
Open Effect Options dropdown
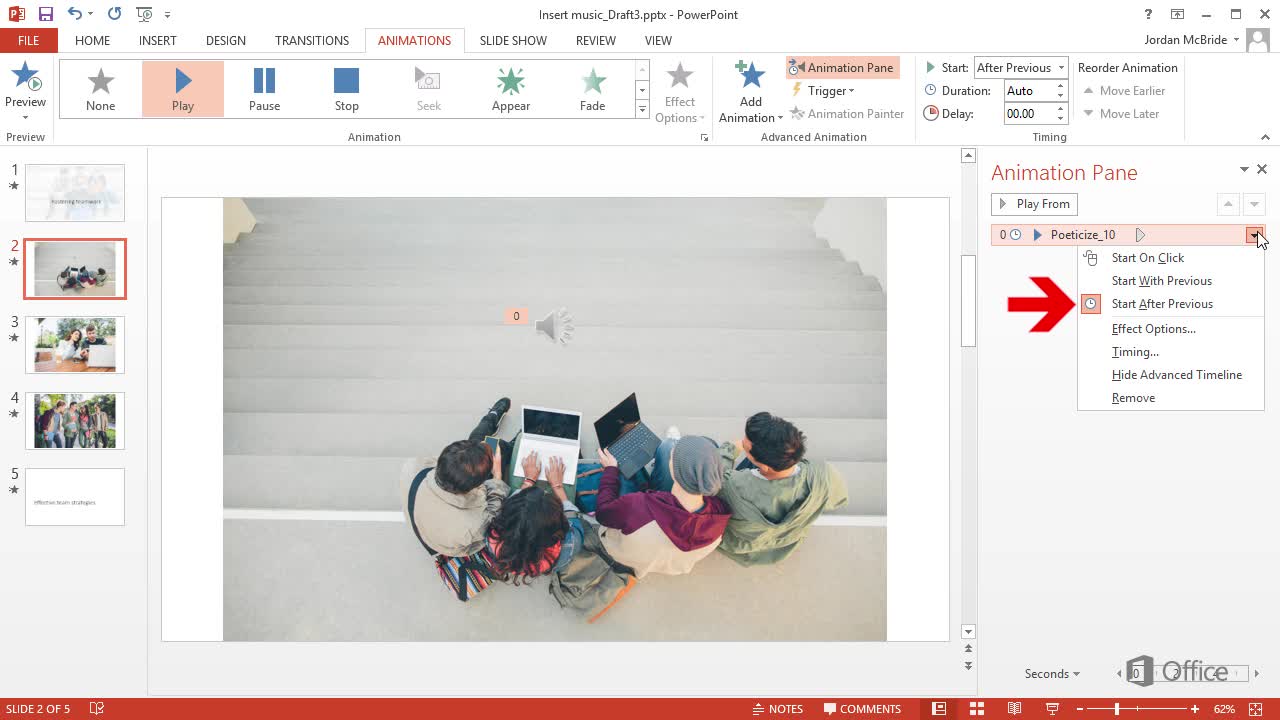(680, 93)
